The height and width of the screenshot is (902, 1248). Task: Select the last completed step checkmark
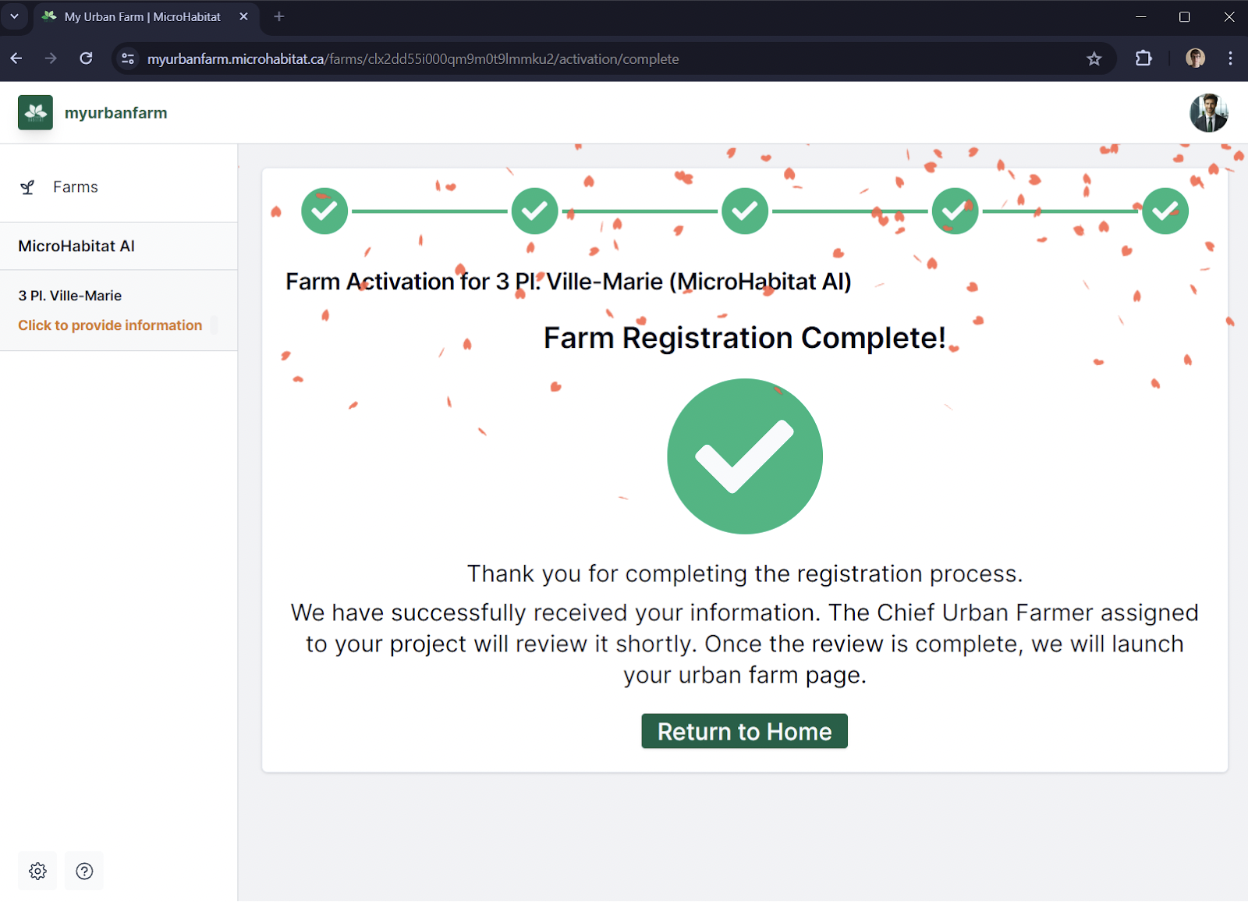(1165, 211)
